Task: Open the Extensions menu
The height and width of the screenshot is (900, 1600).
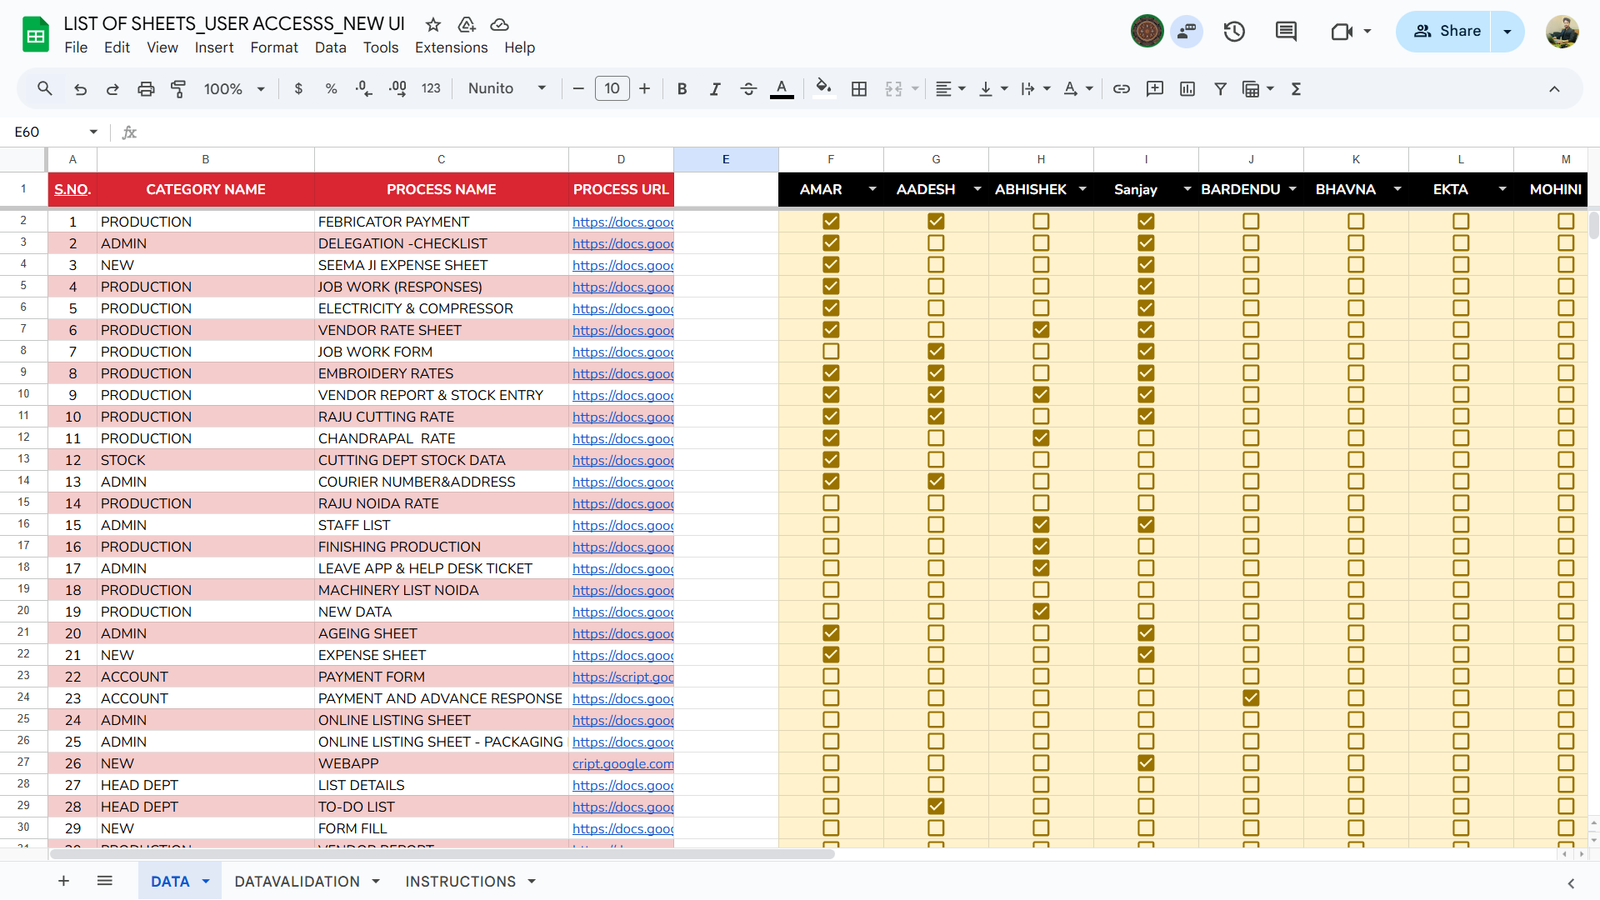Action: pos(451,48)
